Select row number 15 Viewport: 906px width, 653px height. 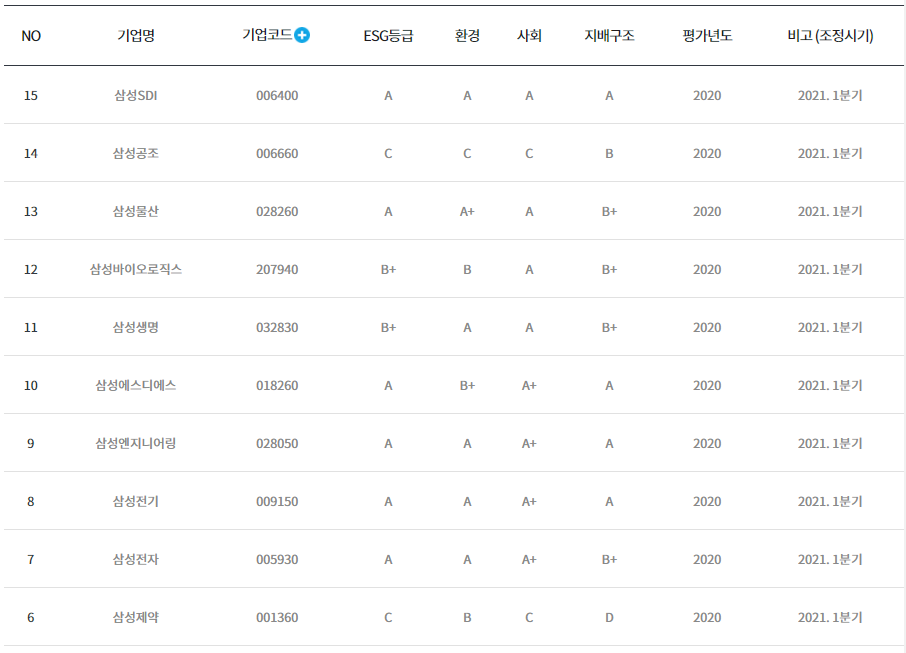31,95
